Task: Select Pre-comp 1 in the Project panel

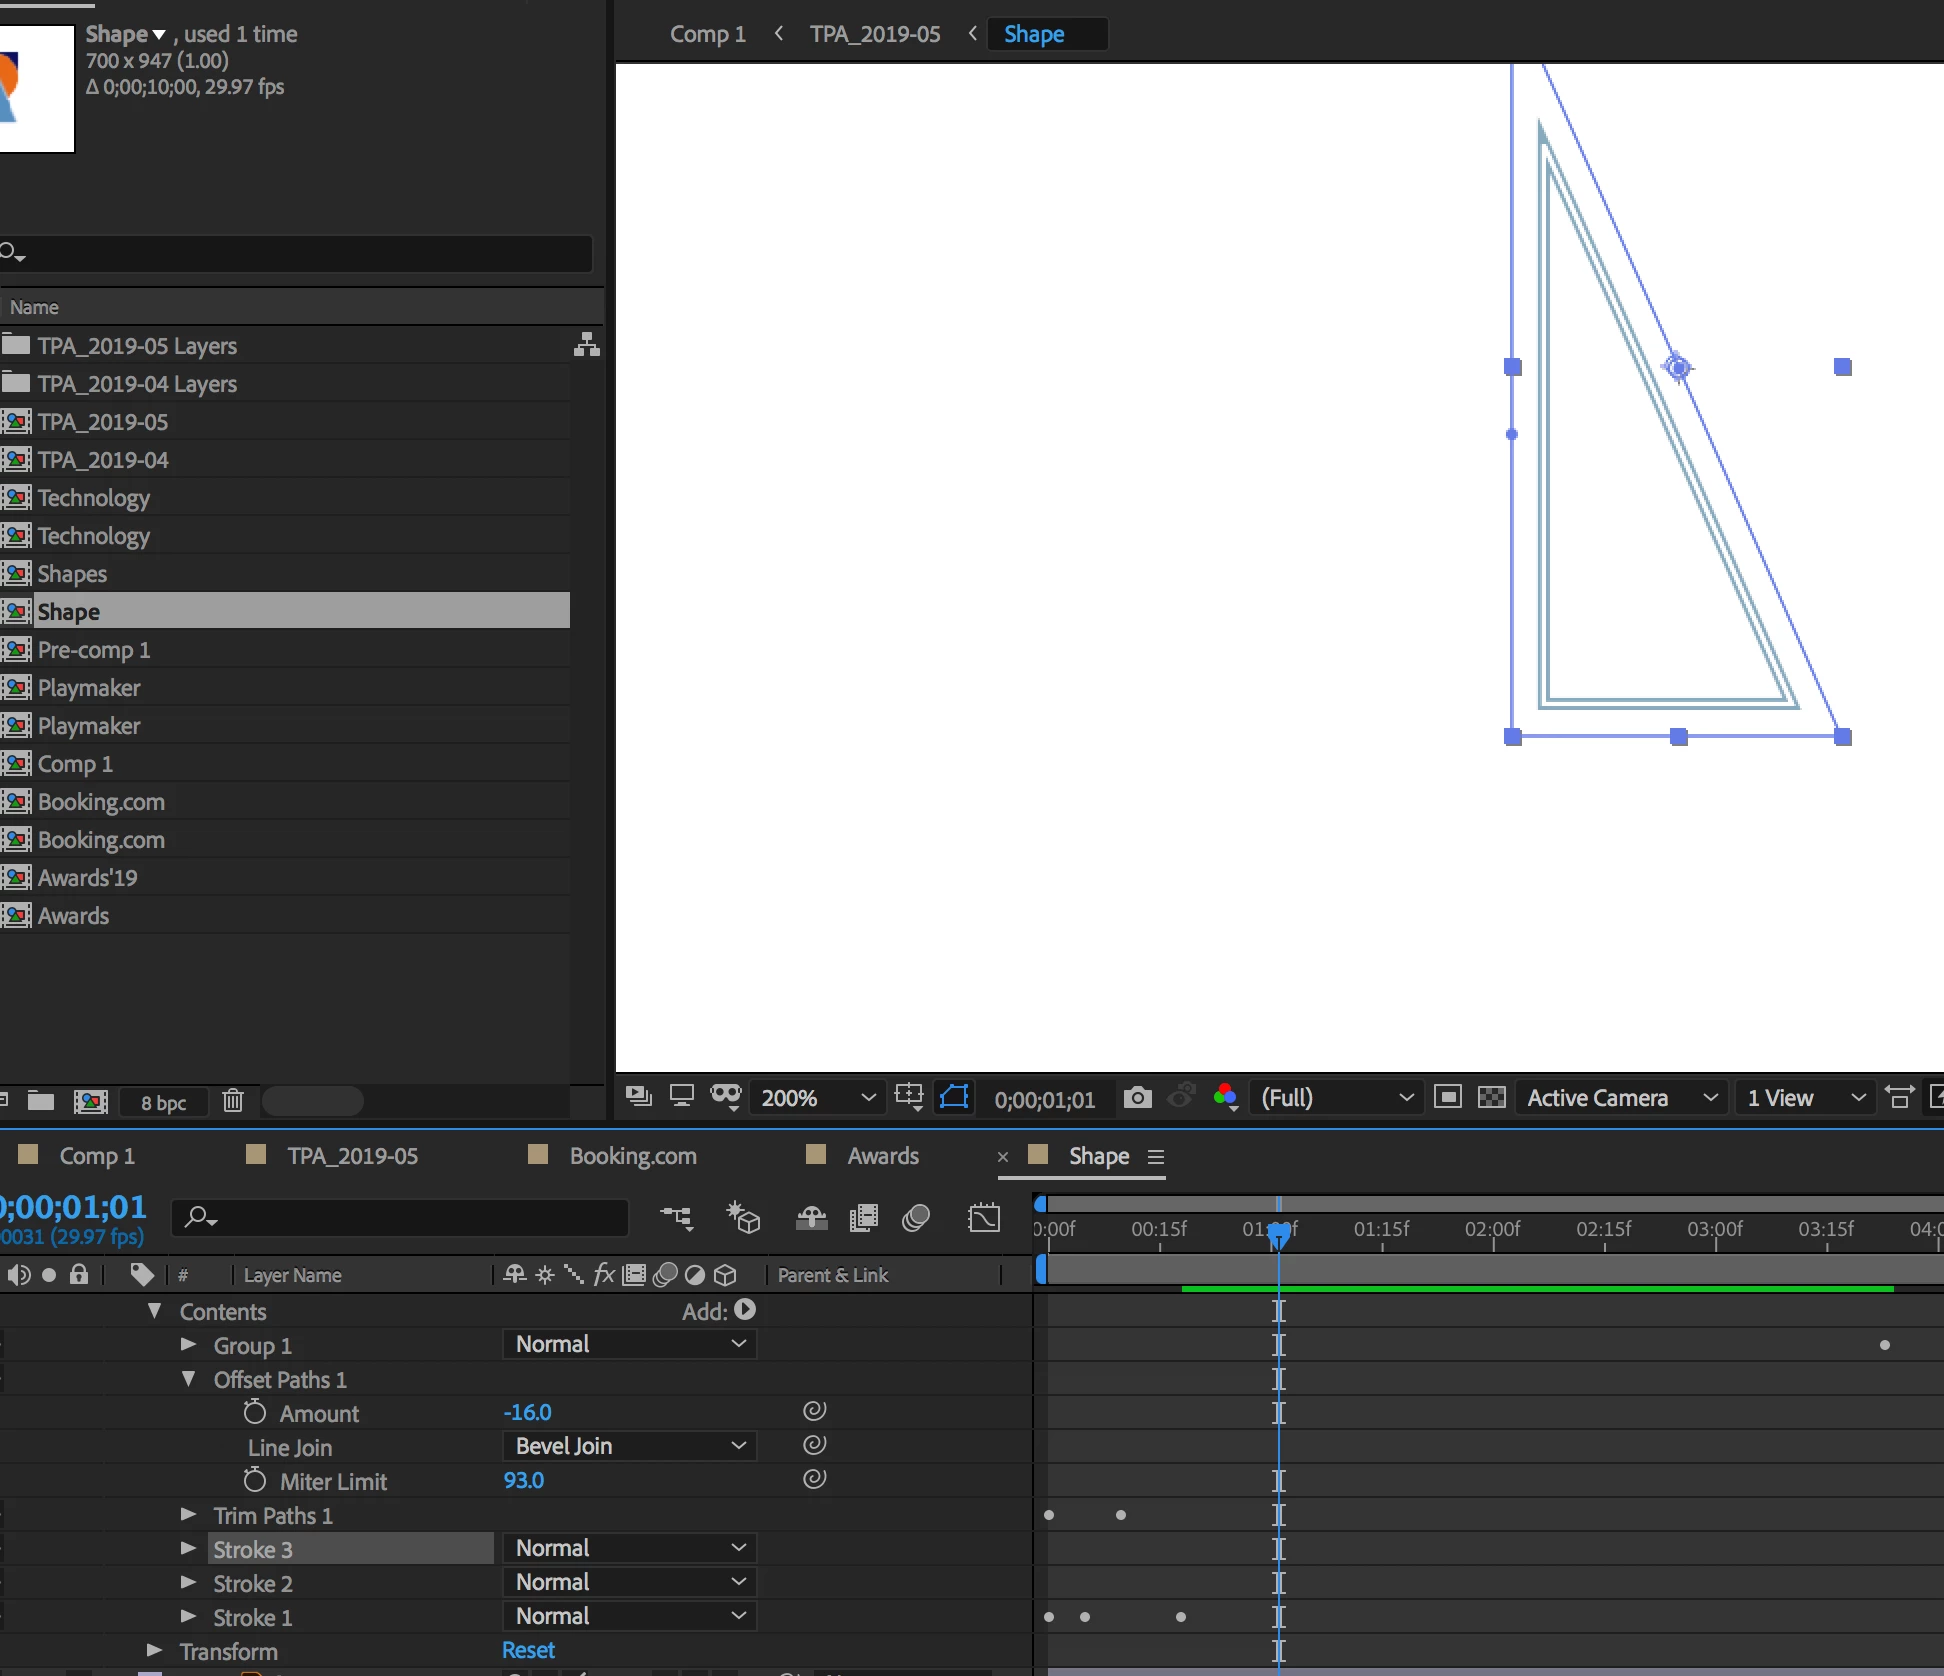Action: click(94, 650)
